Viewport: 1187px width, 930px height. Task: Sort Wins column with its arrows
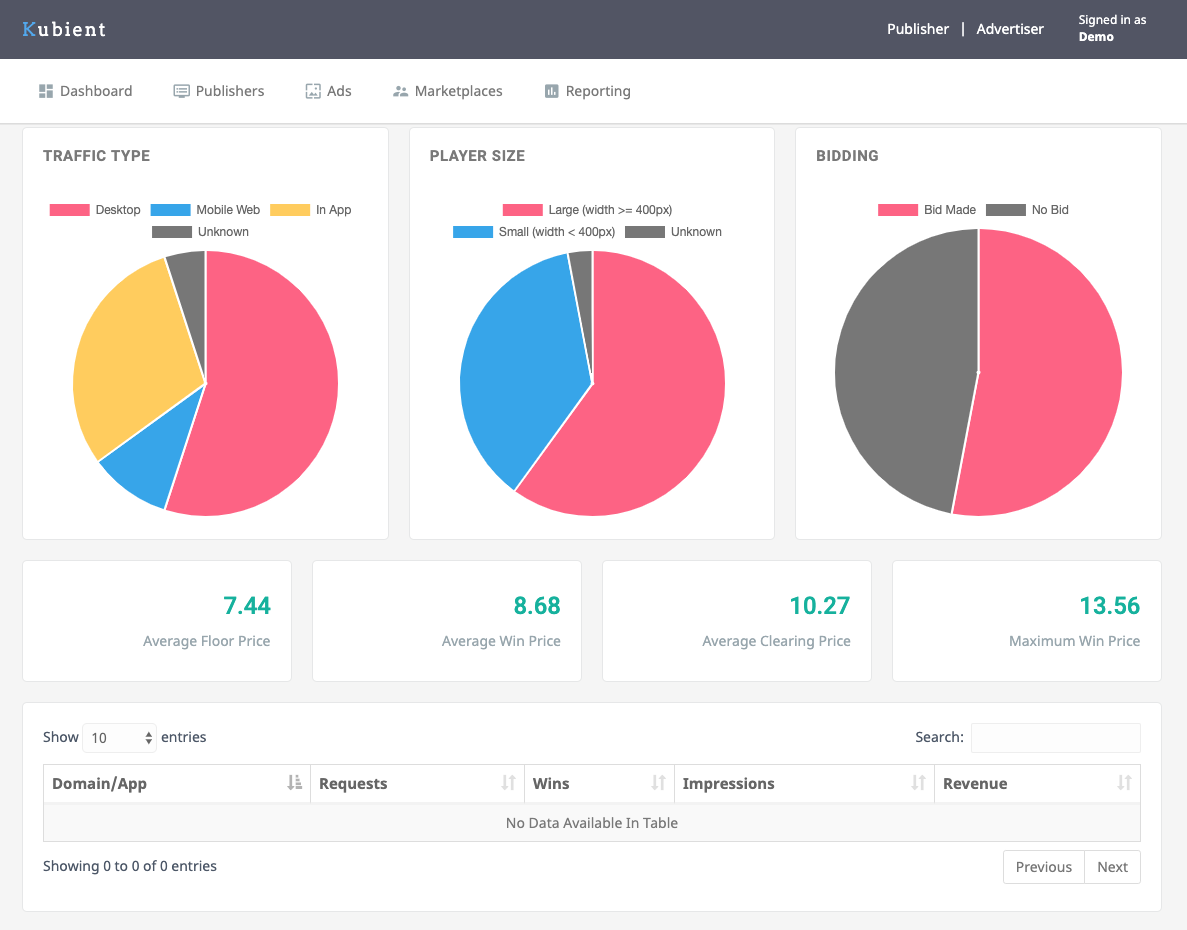click(x=659, y=782)
